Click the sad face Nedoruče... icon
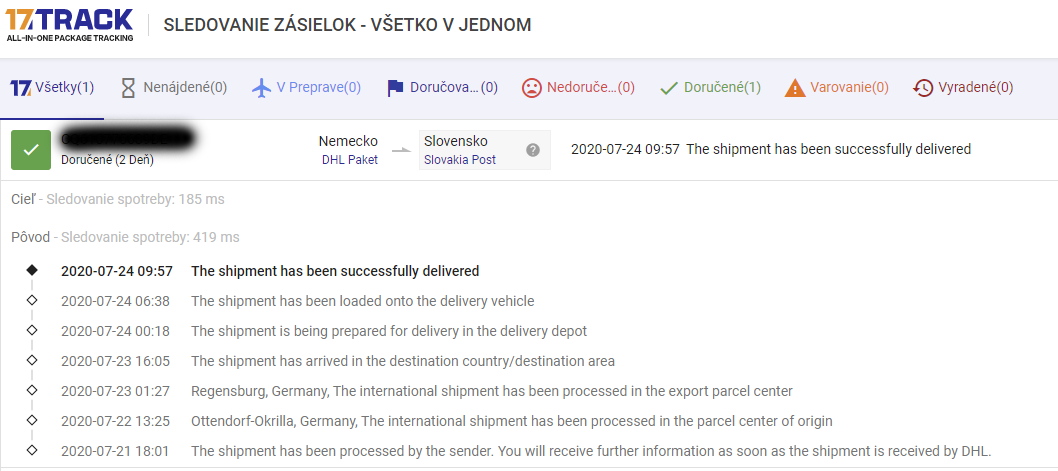This screenshot has width=1058, height=471. tap(532, 88)
